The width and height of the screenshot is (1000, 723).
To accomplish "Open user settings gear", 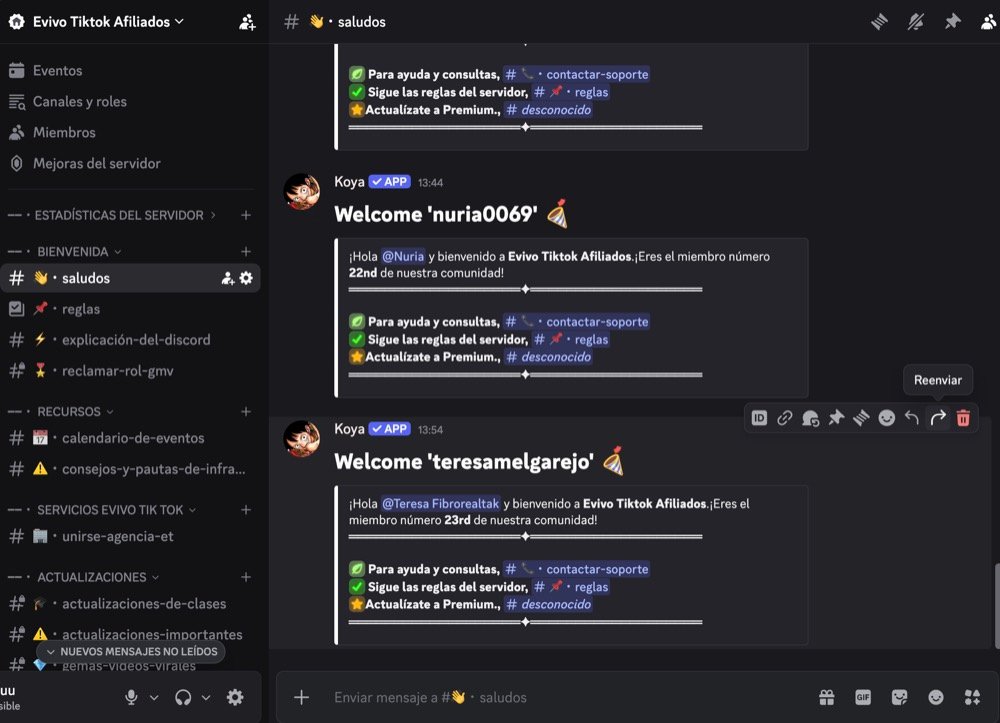I will pyautogui.click(x=235, y=697).
